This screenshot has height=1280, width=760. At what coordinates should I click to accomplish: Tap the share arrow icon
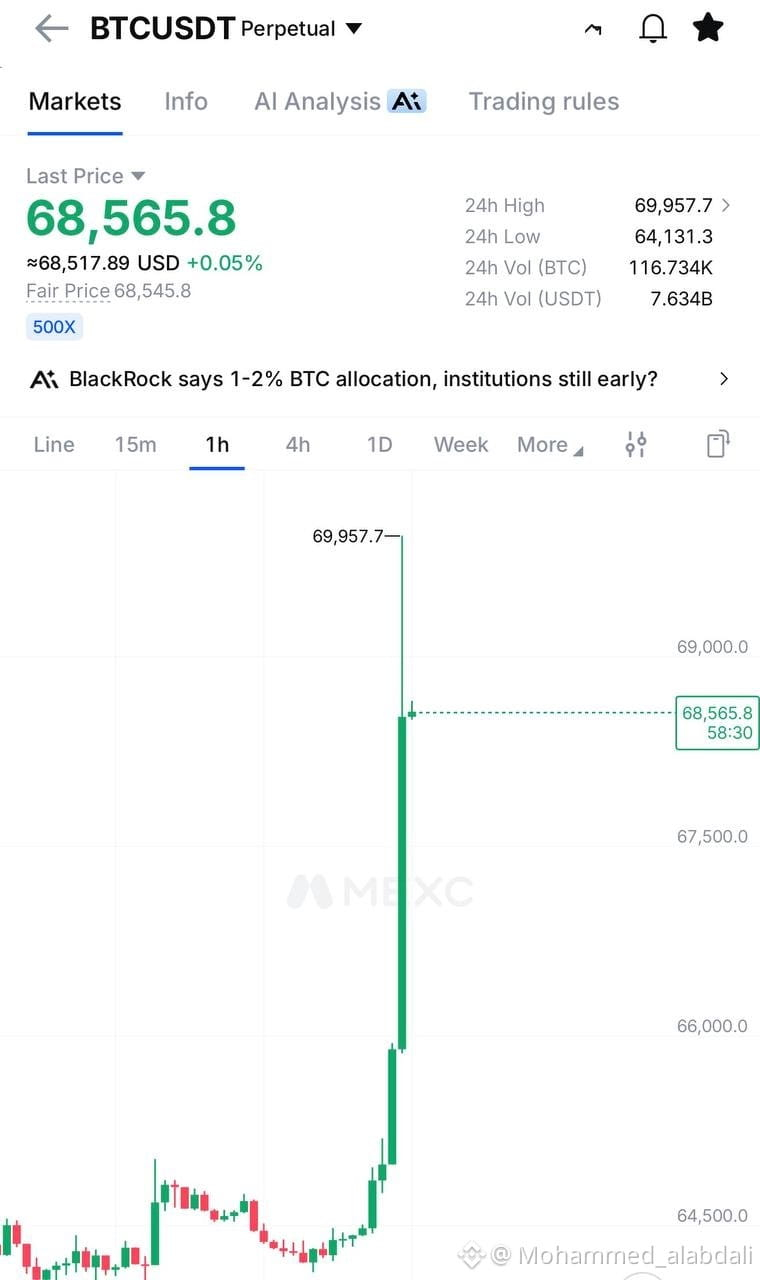(593, 30)
